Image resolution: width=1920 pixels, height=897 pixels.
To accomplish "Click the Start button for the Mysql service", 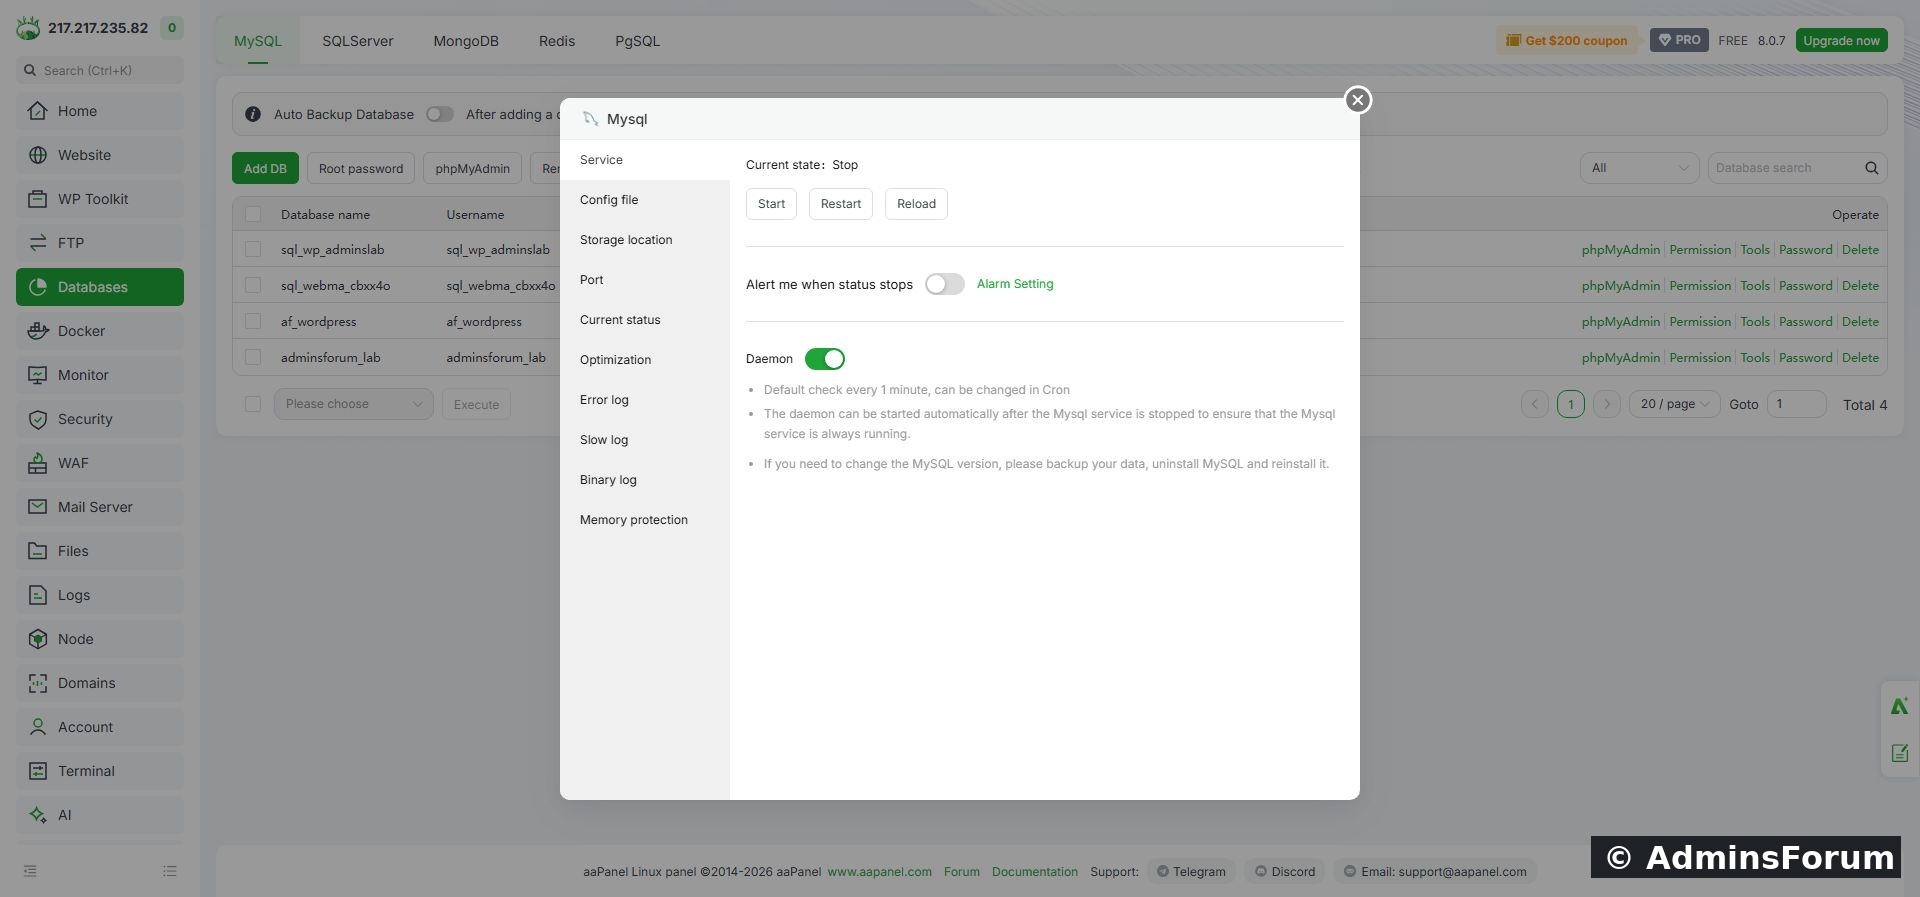I will (x=771, y=204).
